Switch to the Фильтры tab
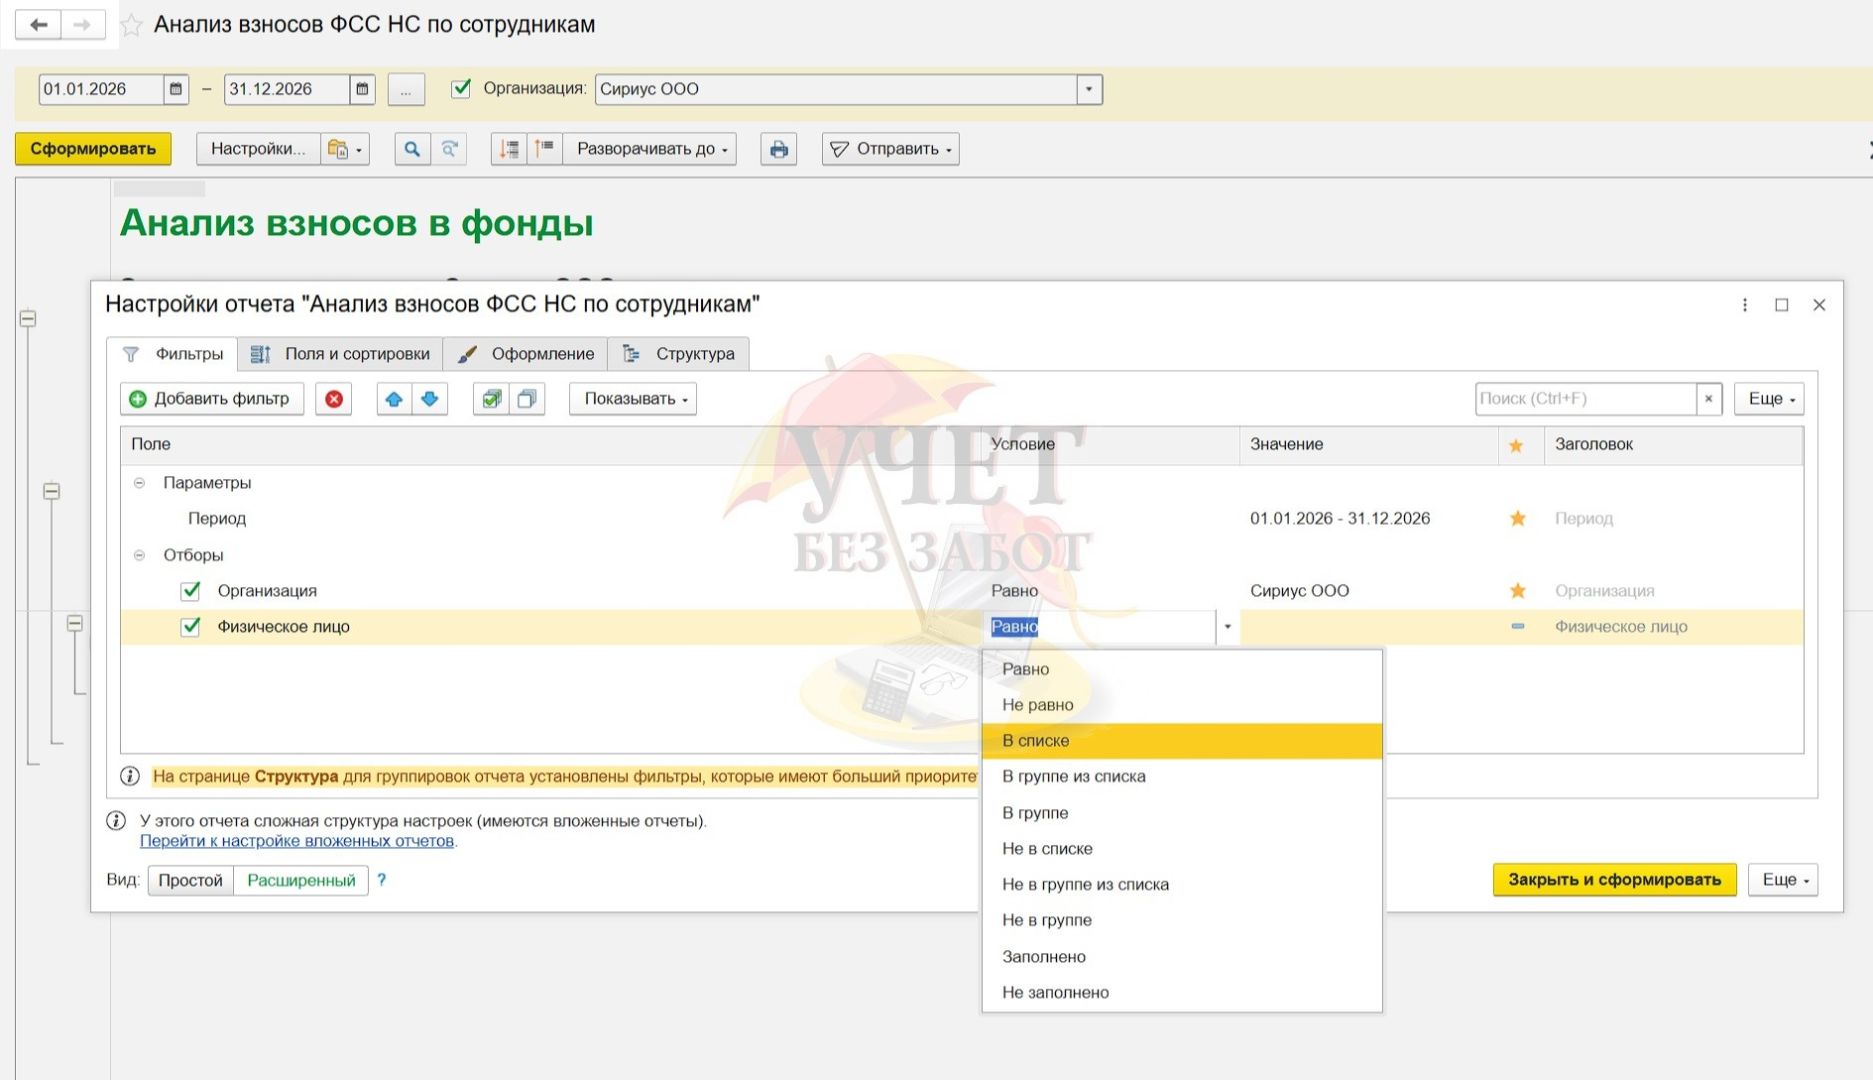1873x1080 pixels. pyautogui.click(x=173, y=354)
